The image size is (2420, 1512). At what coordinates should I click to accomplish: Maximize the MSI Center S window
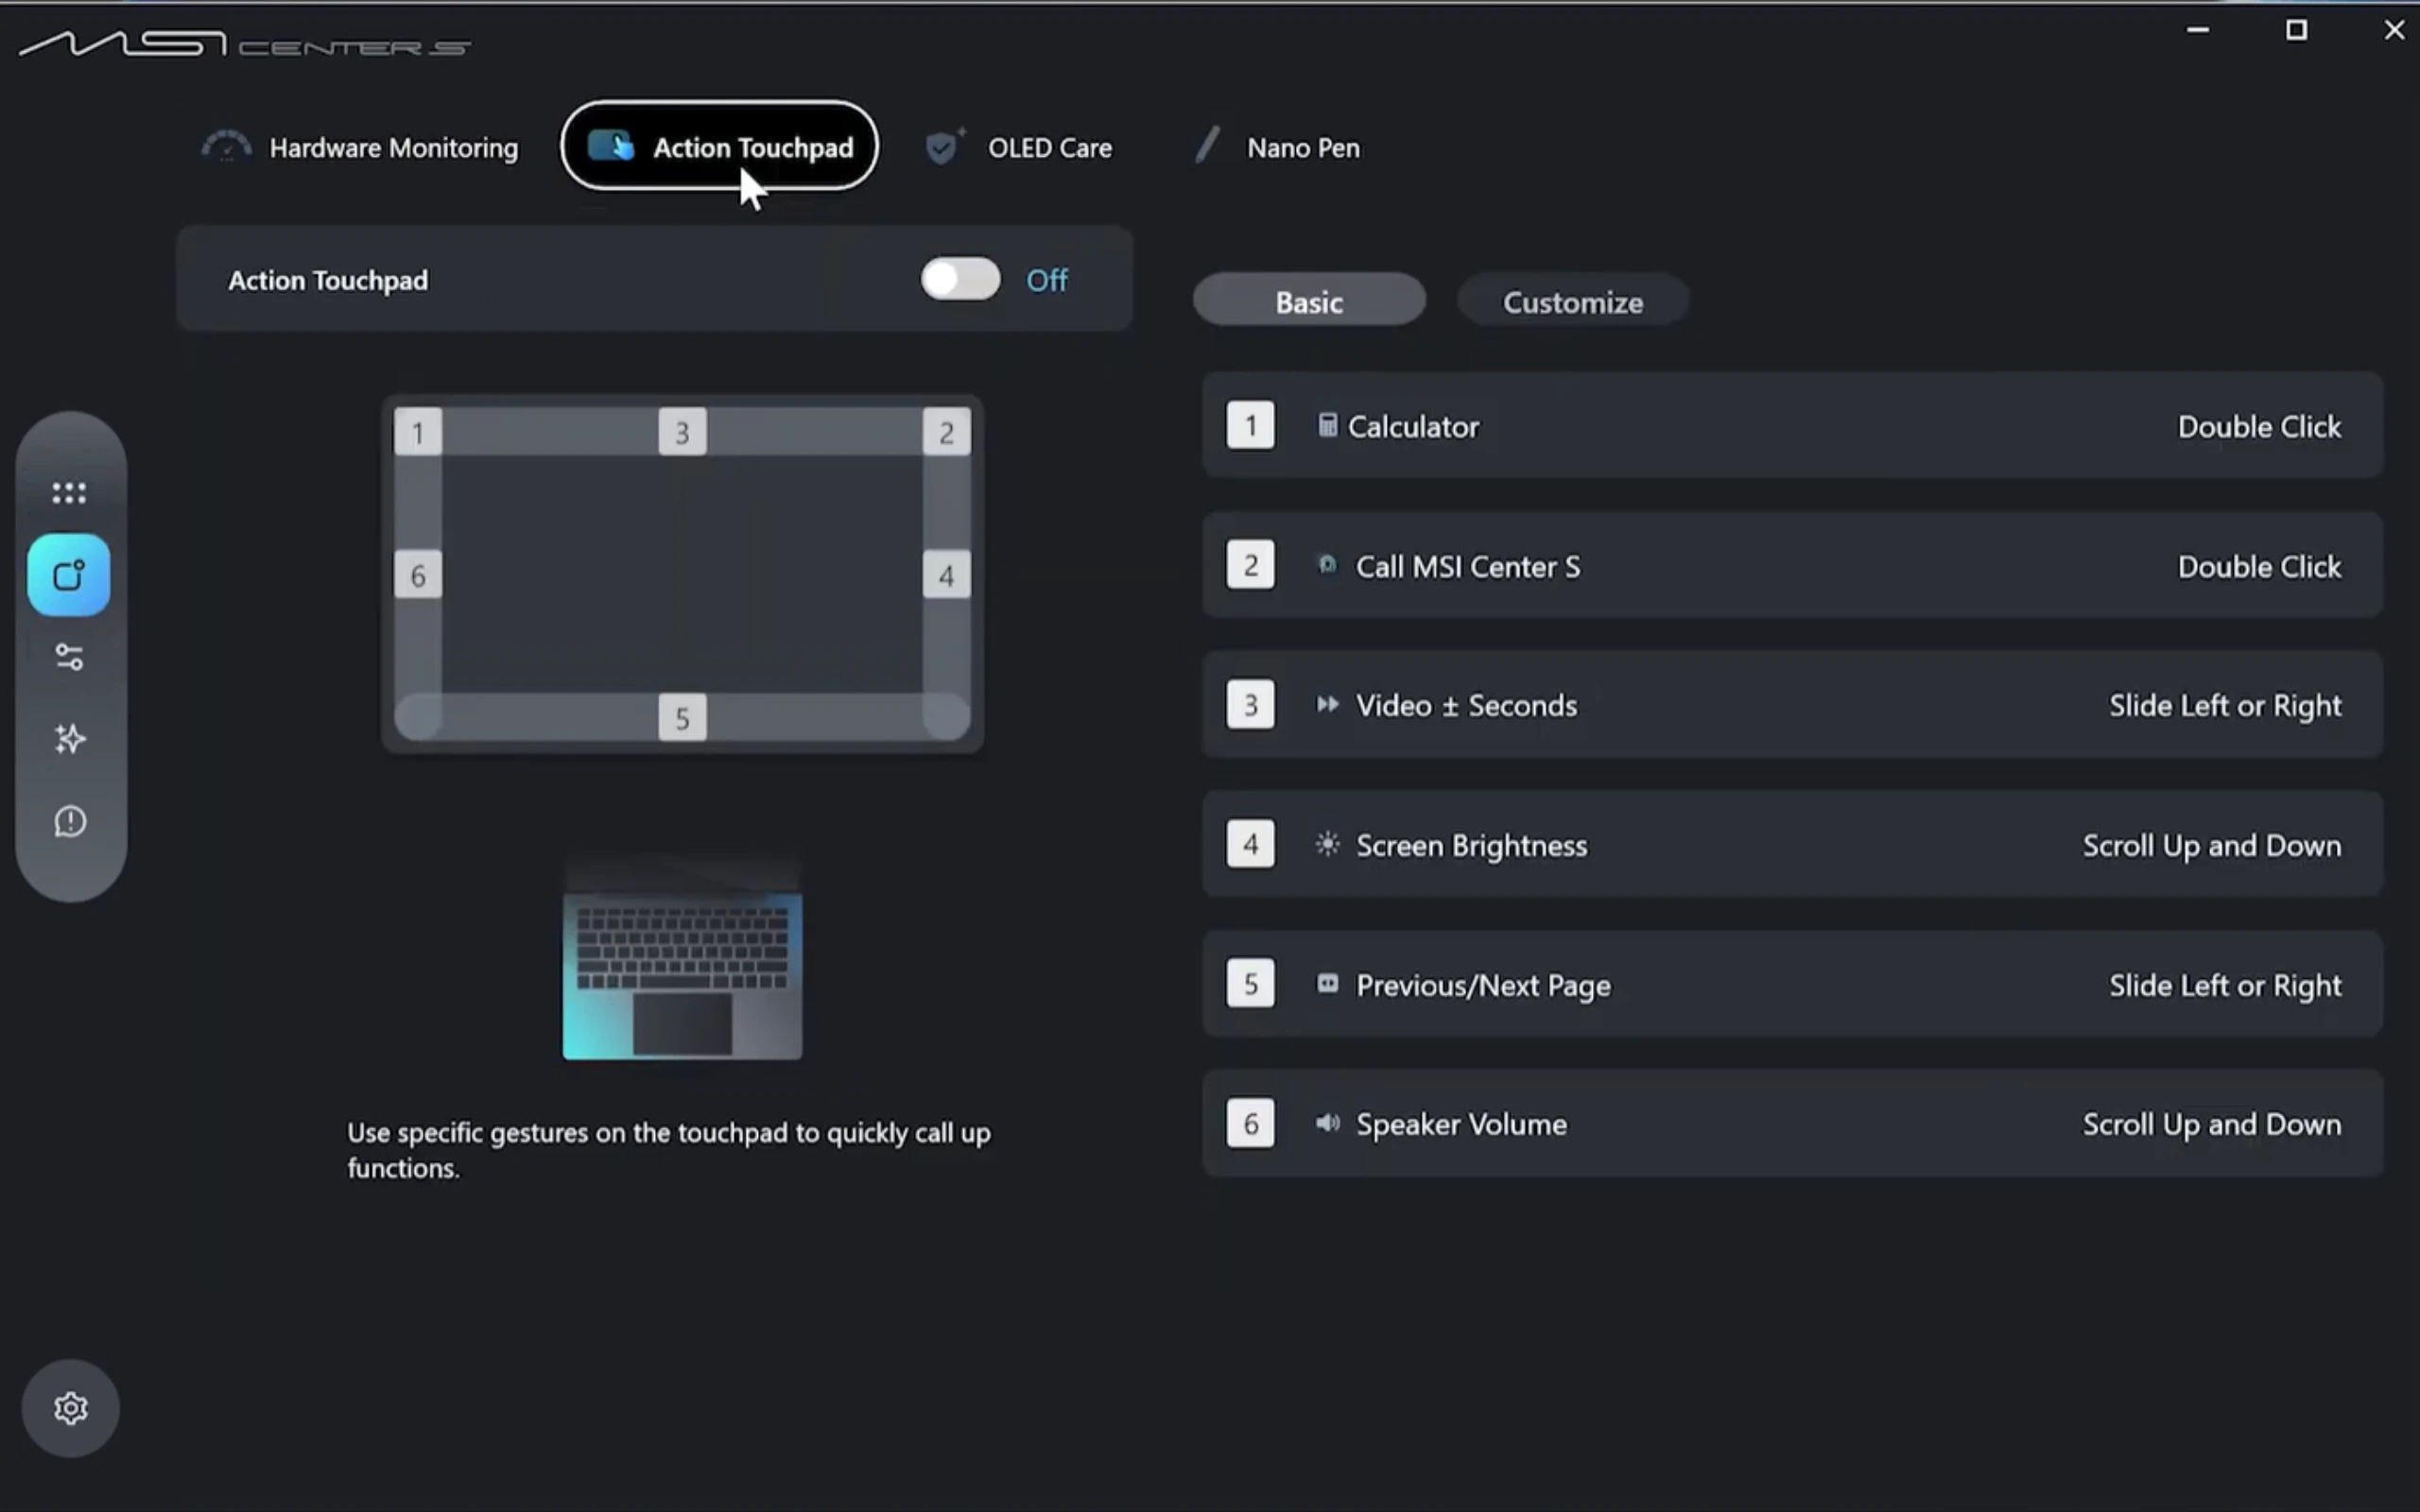pos(2296,30)
